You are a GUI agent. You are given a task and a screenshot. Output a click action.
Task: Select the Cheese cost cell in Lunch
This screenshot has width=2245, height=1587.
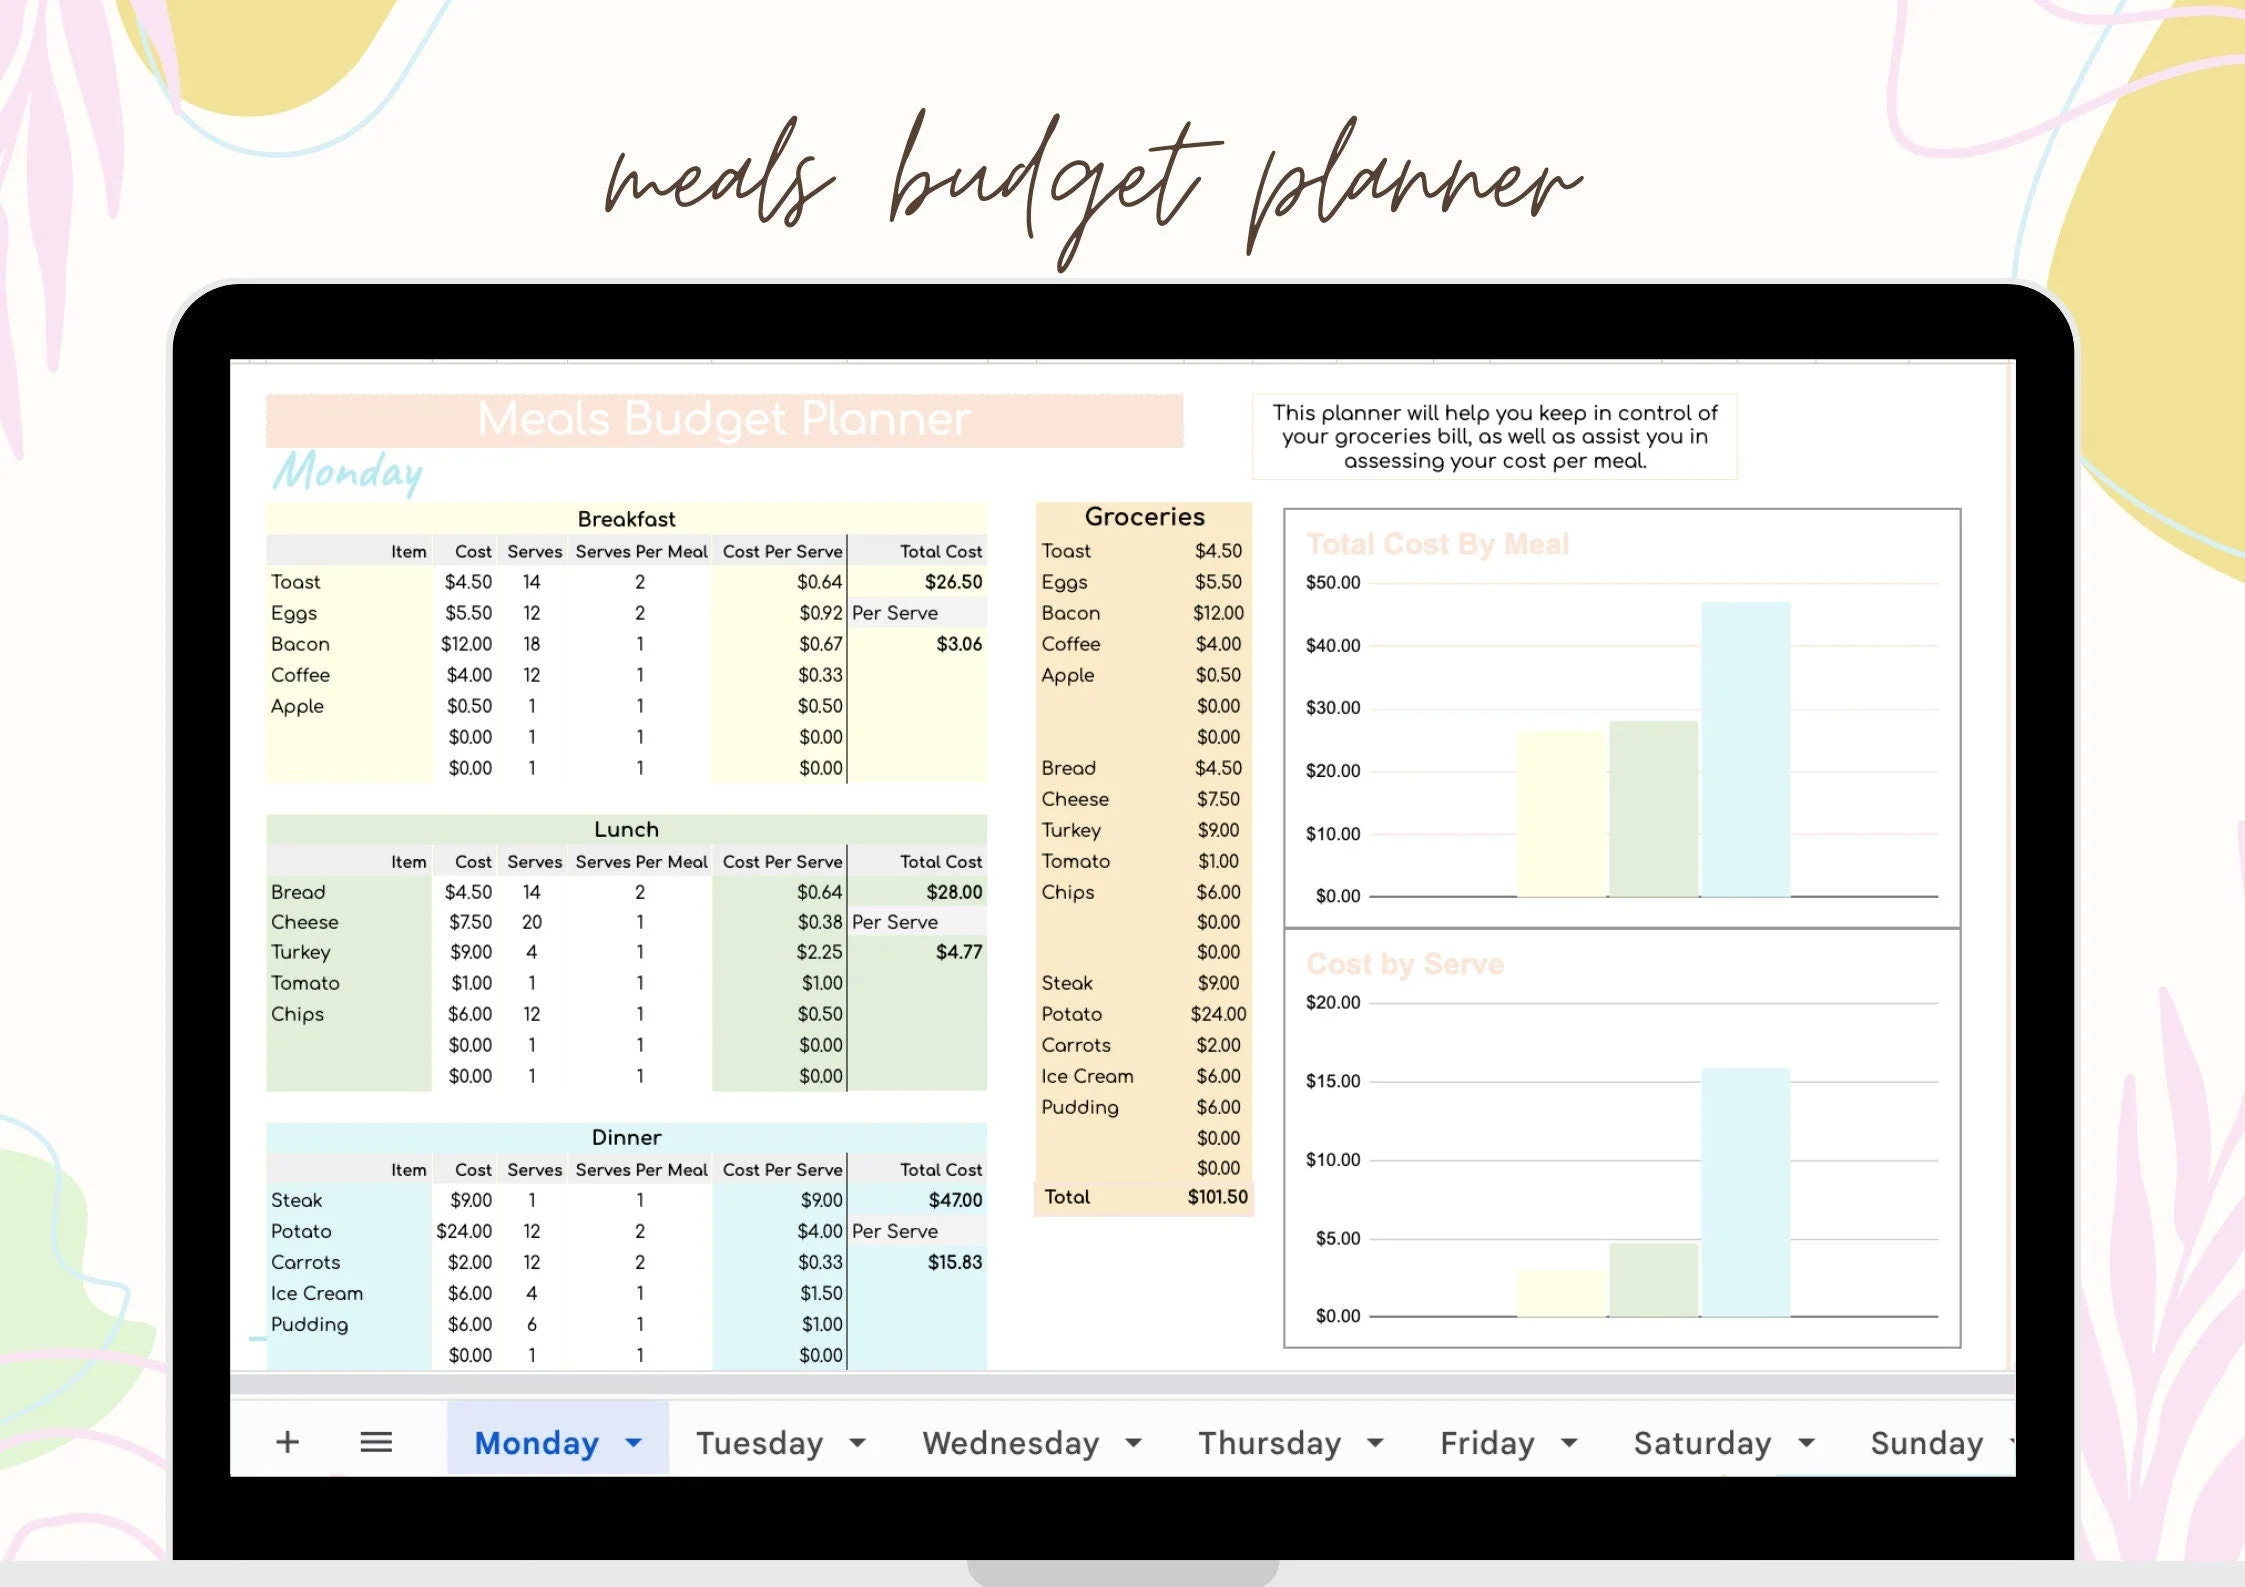471,921
